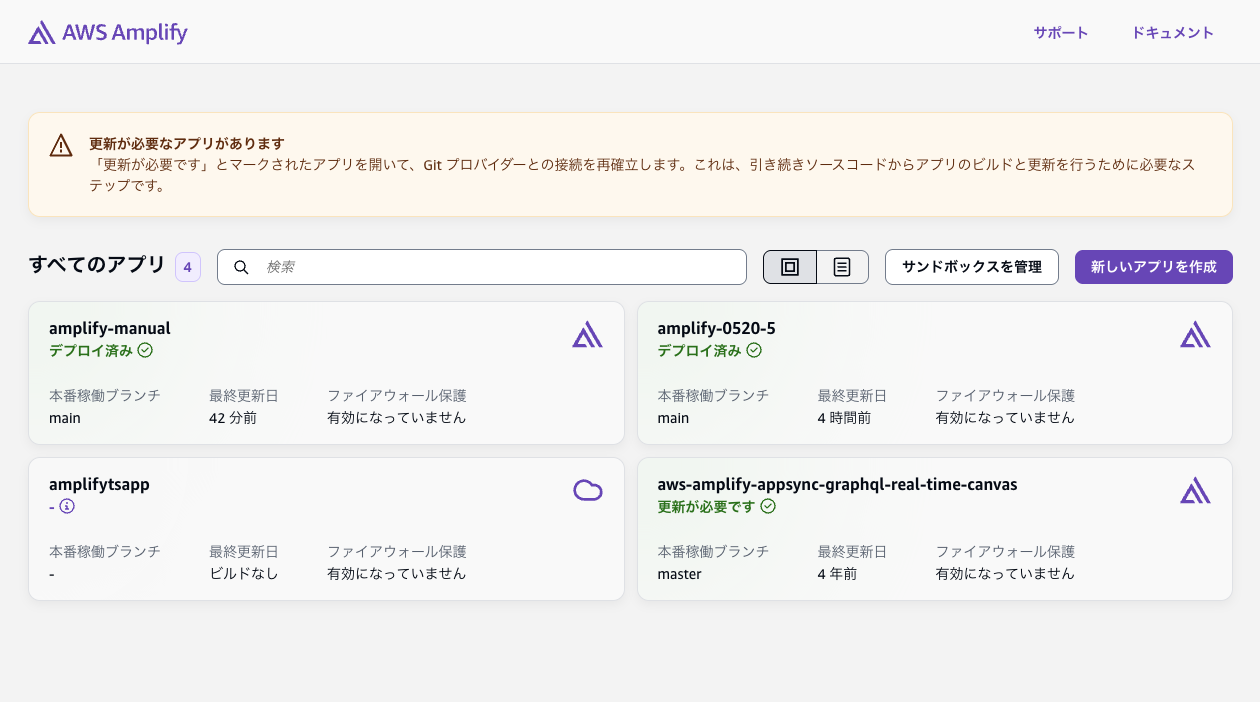This screenshot has height=702, width=1260.
Task: Click the 新しいアプリを作成 button
Action: (x=1154, y=267)
